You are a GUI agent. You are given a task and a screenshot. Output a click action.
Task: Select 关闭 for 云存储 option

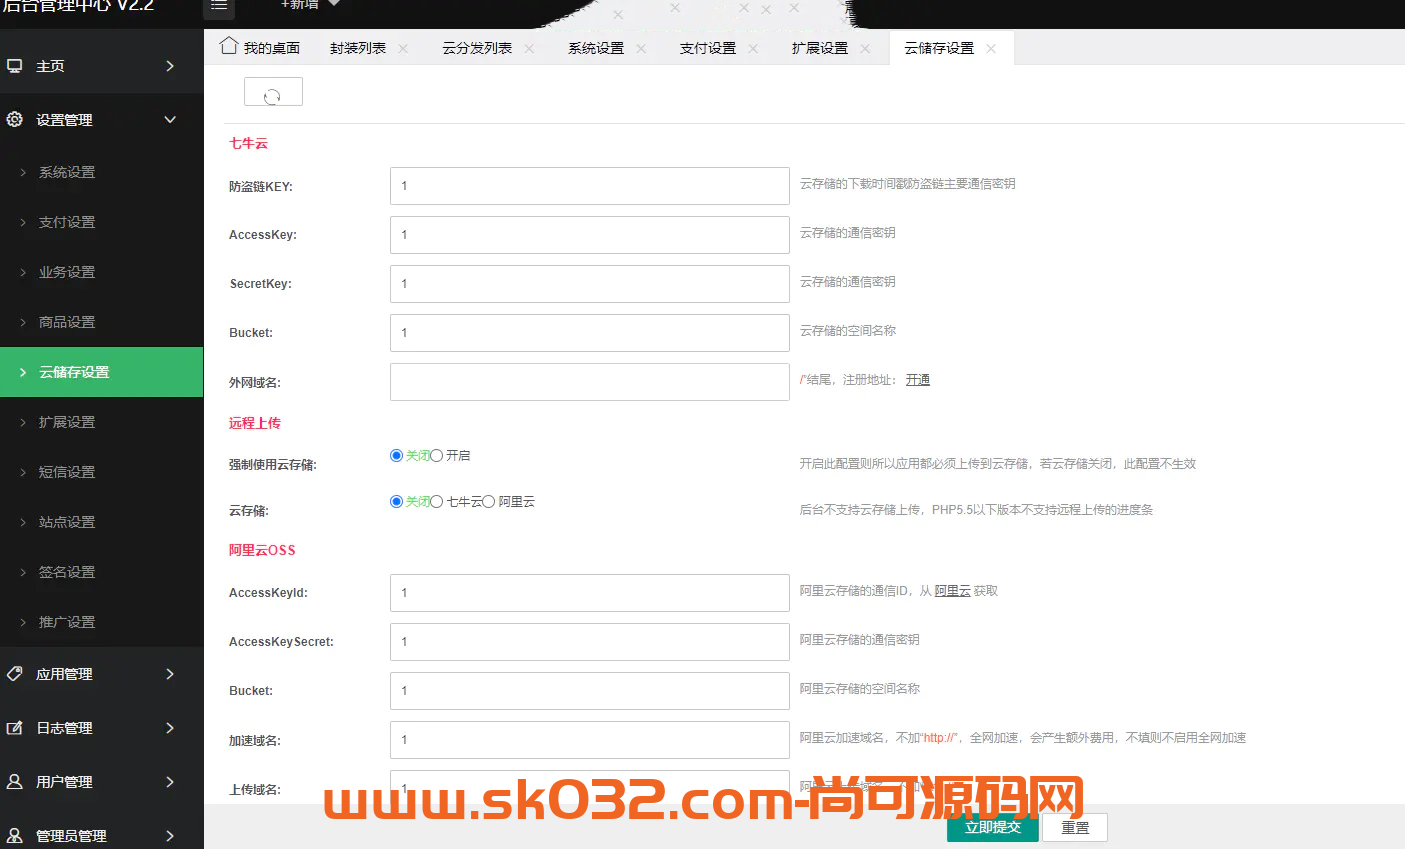396,501
